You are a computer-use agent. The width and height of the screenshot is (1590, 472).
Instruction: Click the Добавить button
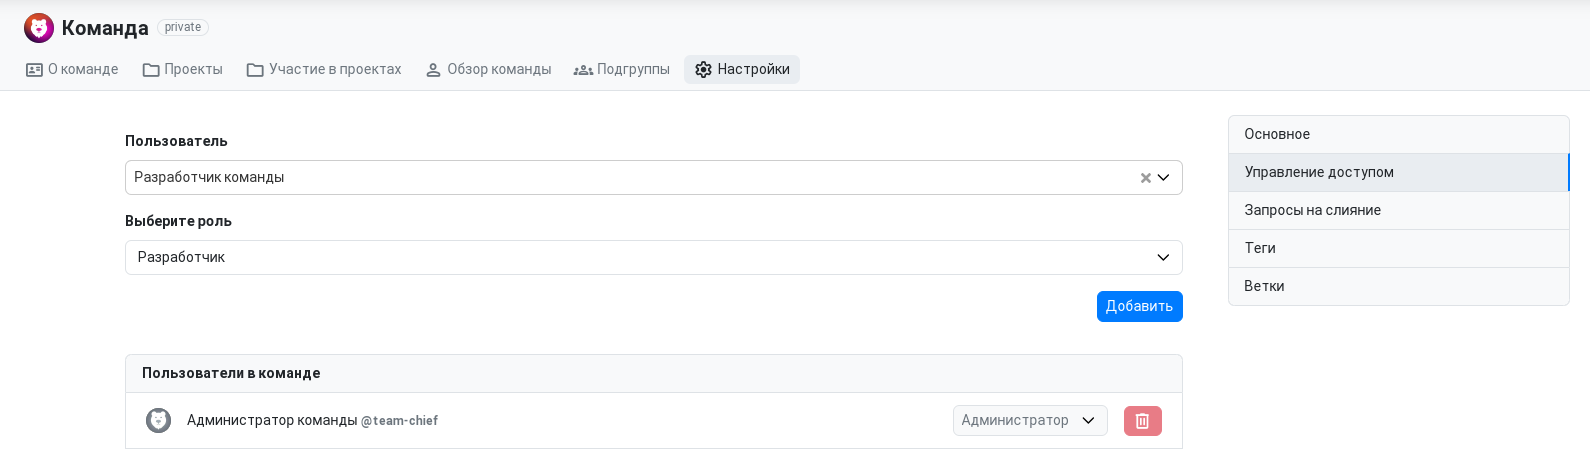(1140, 307)
